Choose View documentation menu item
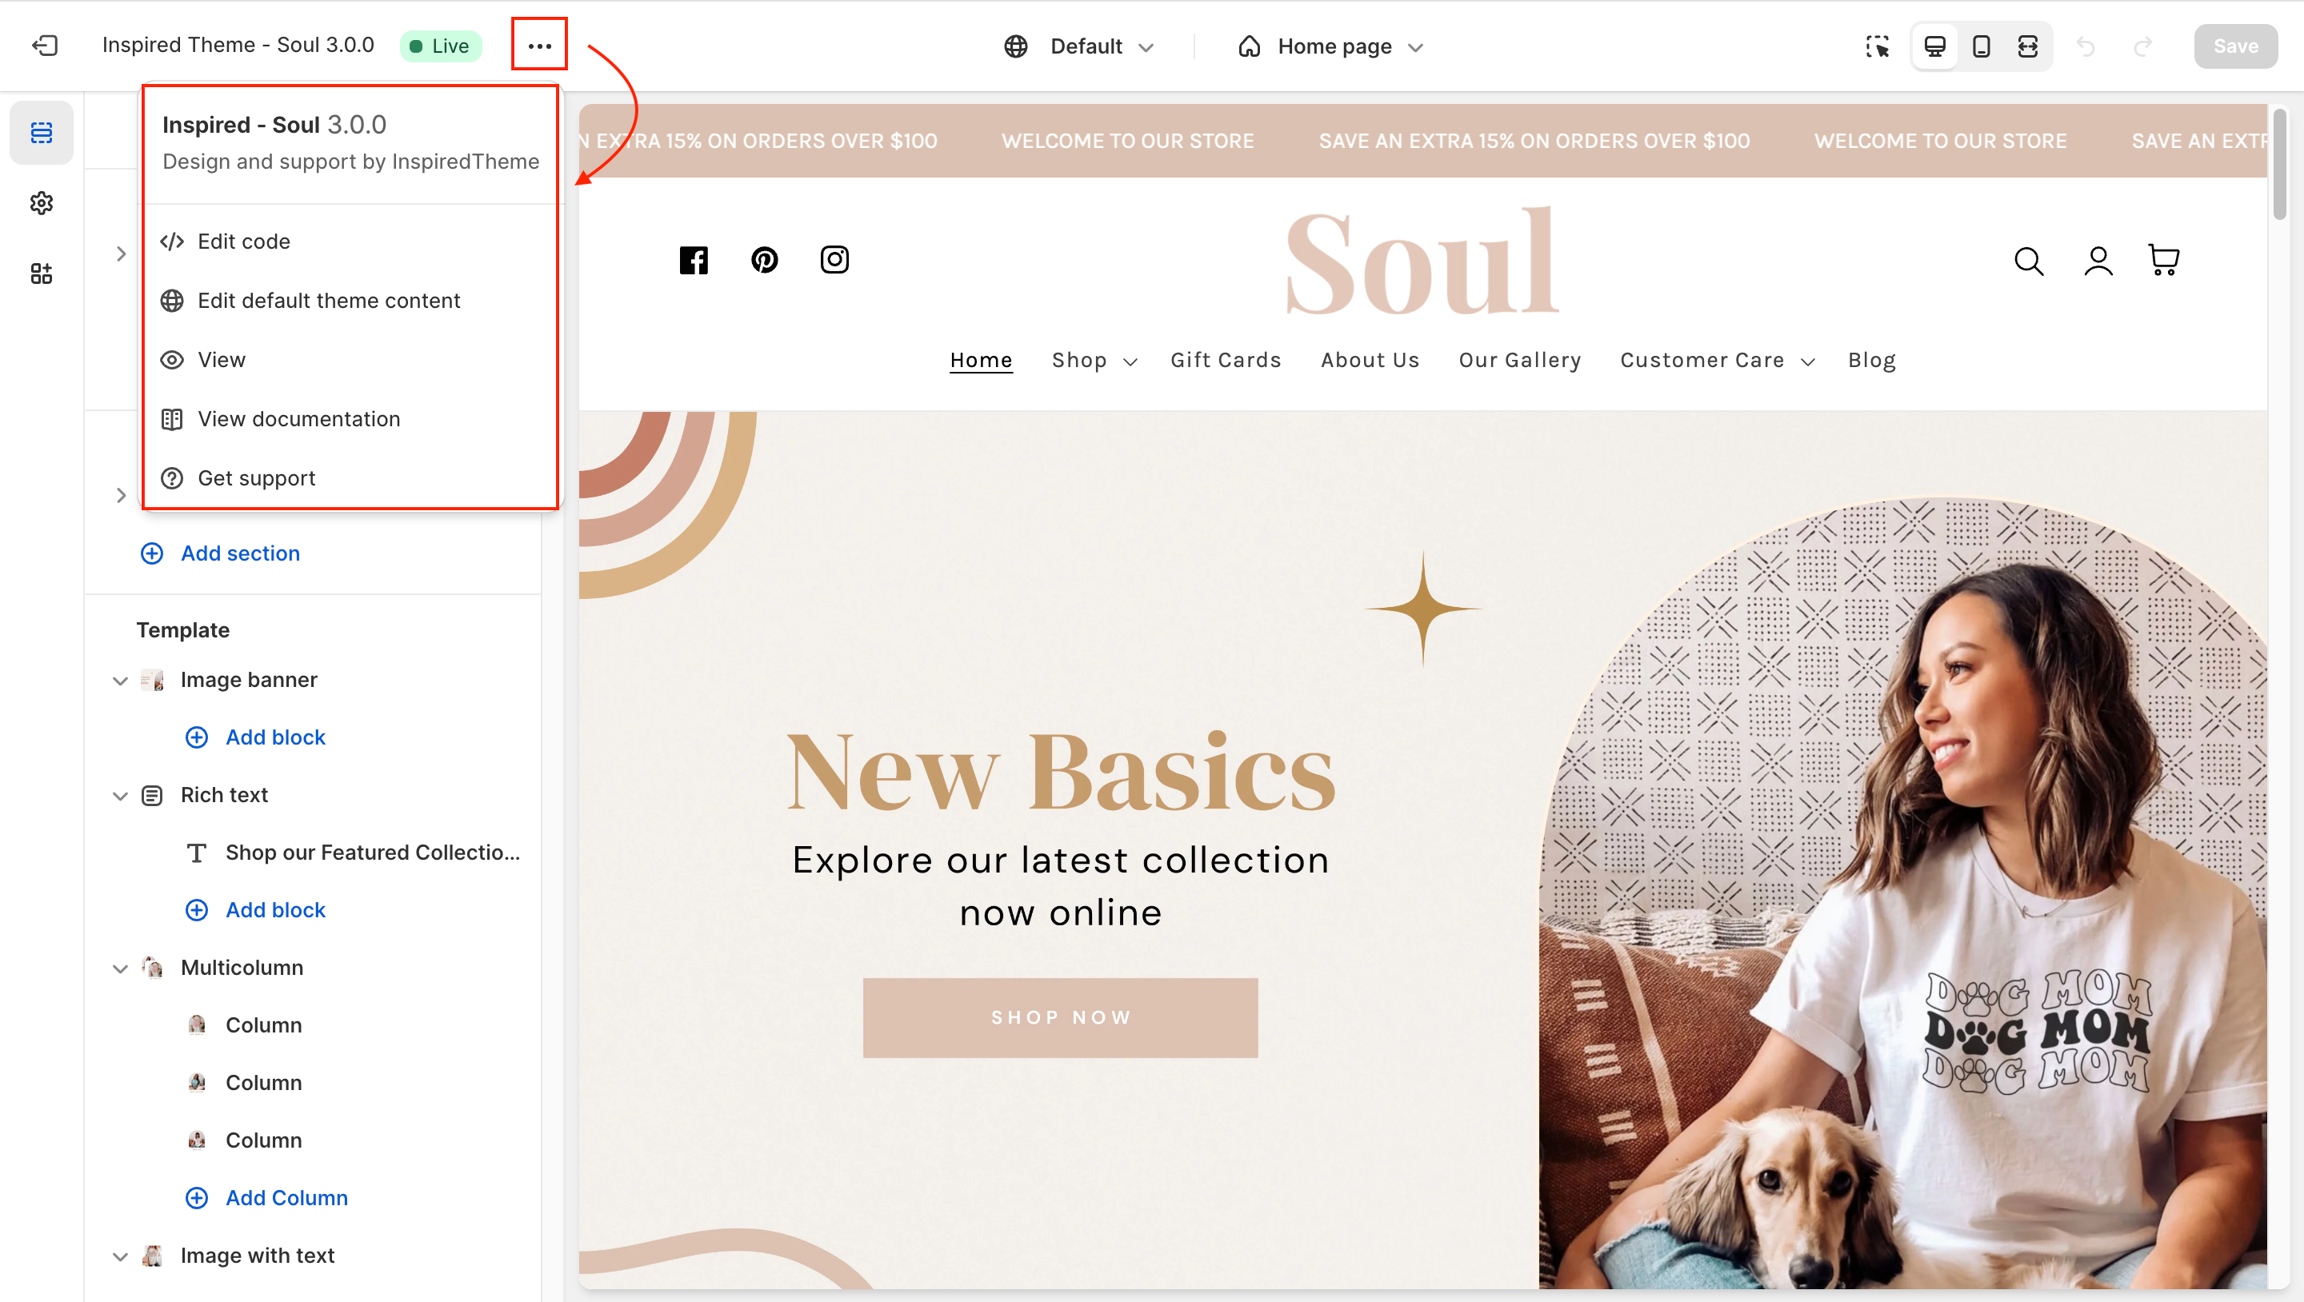The height and width of the screenshot is (1302, 2304). pos(298,419)
